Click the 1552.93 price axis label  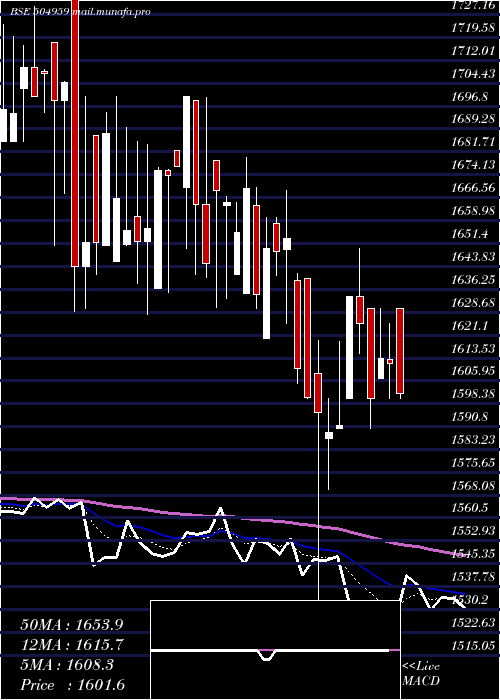click(473, 530)
